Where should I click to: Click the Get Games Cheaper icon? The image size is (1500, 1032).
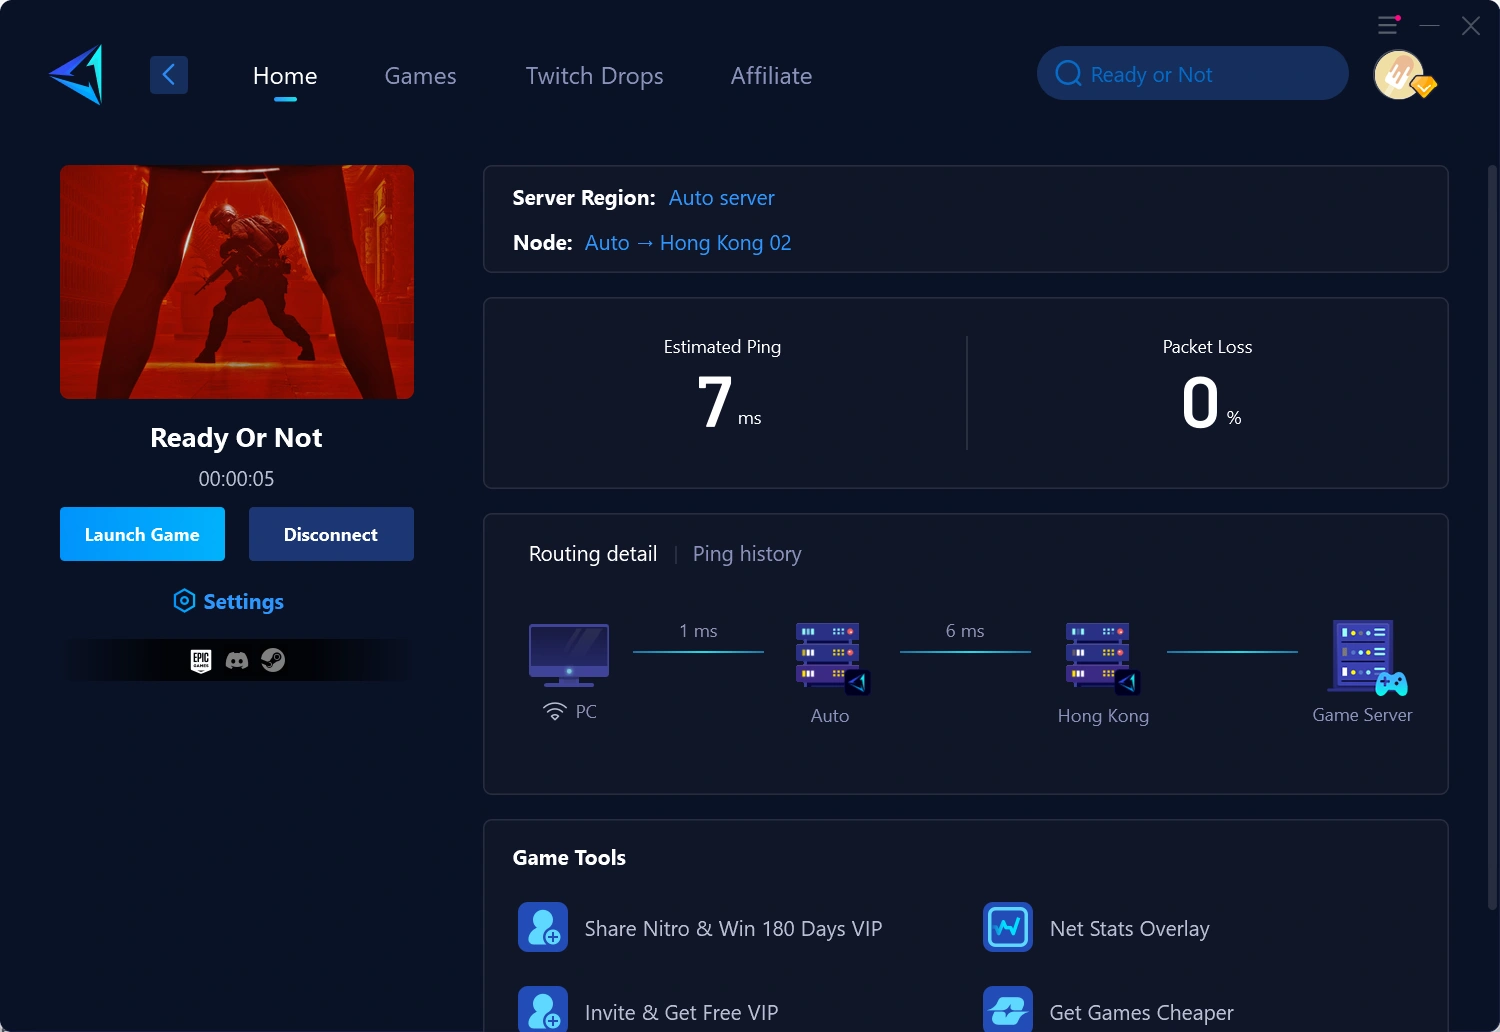coord(1008,1009)
